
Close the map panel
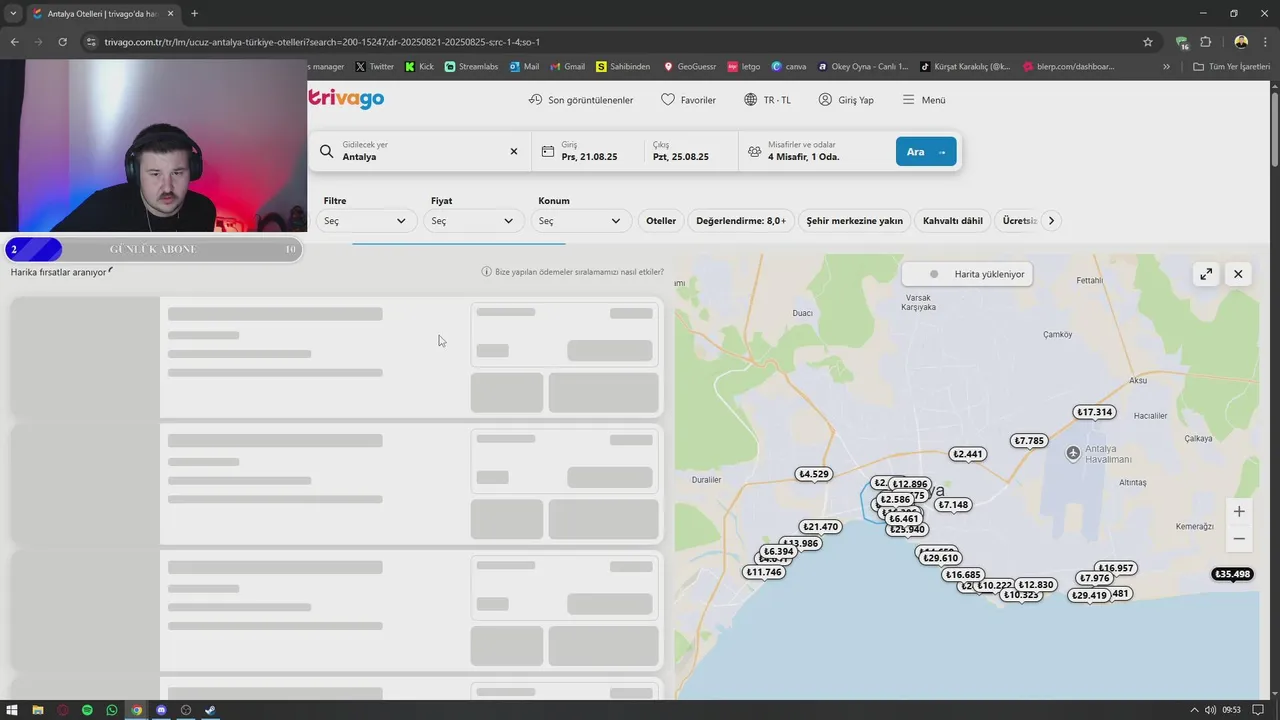[1238, 274]
